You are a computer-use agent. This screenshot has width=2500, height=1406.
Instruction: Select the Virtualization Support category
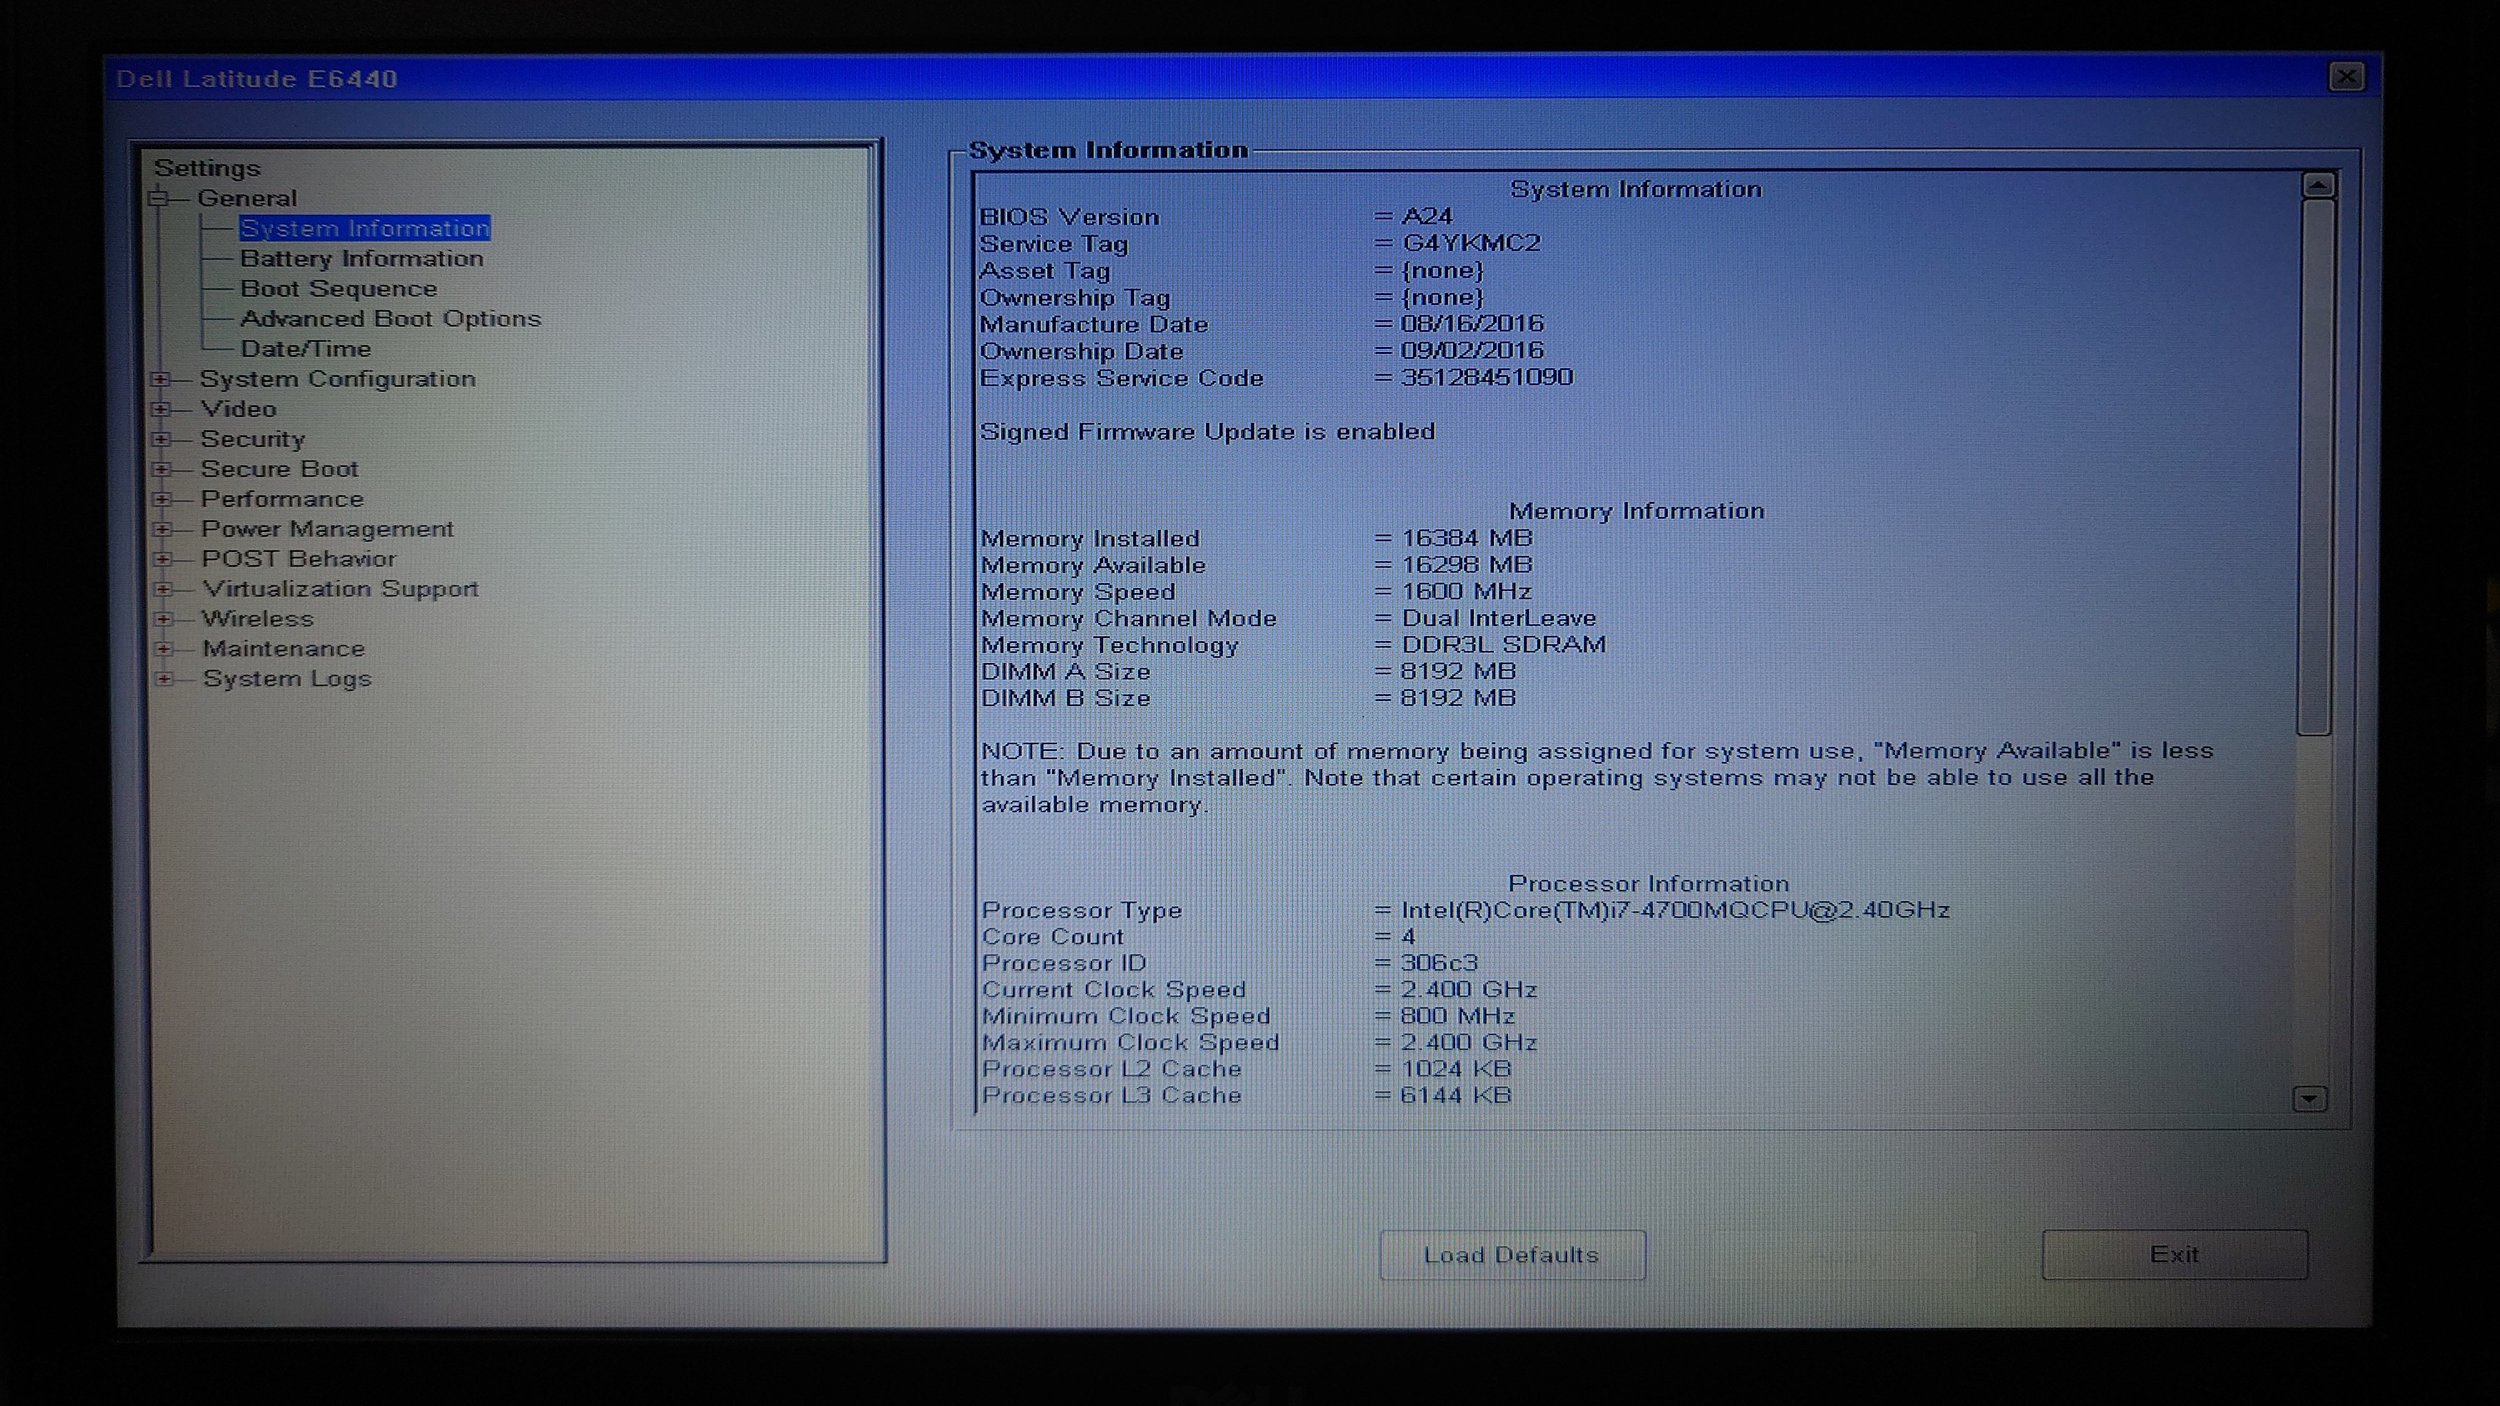(x=341, y=589)
